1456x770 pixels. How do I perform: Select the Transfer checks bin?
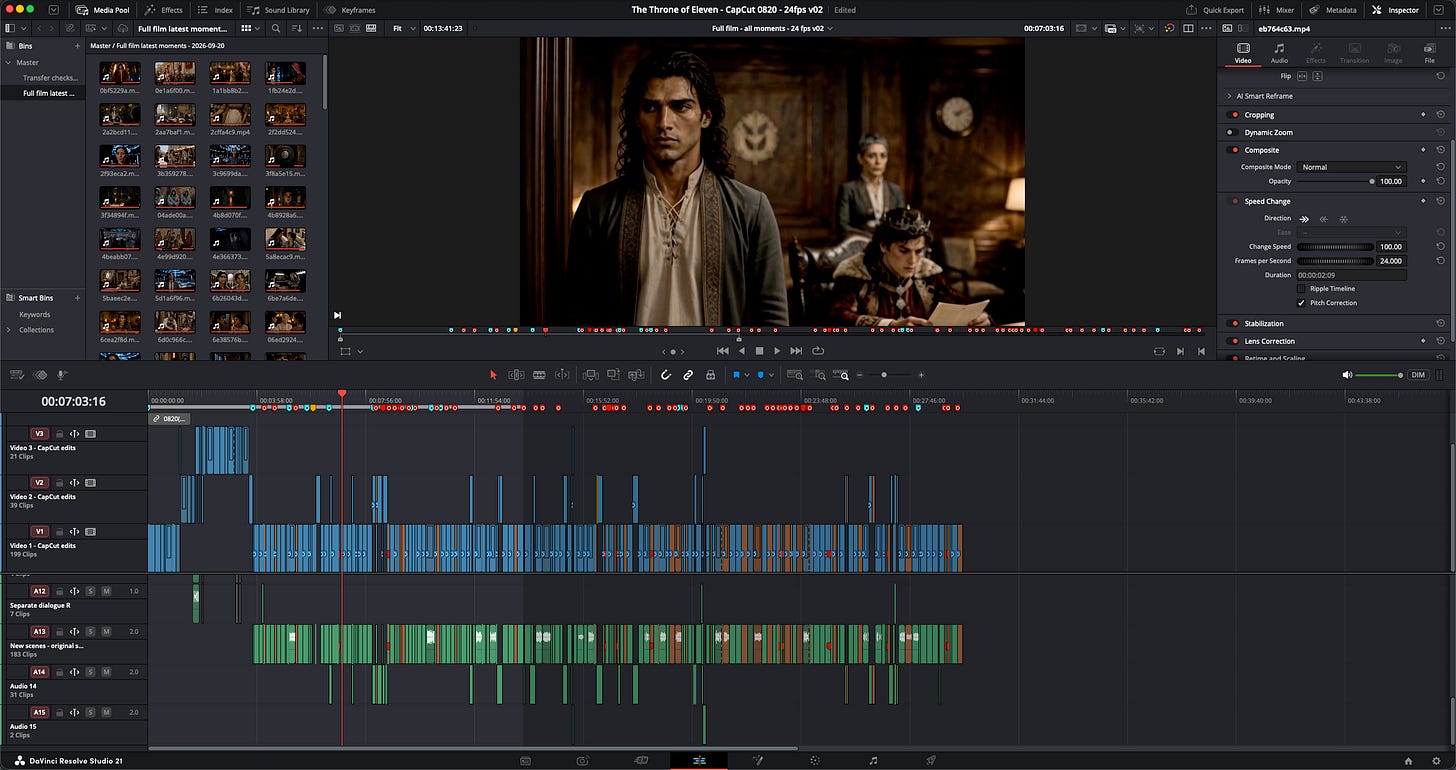coord(50,78)
